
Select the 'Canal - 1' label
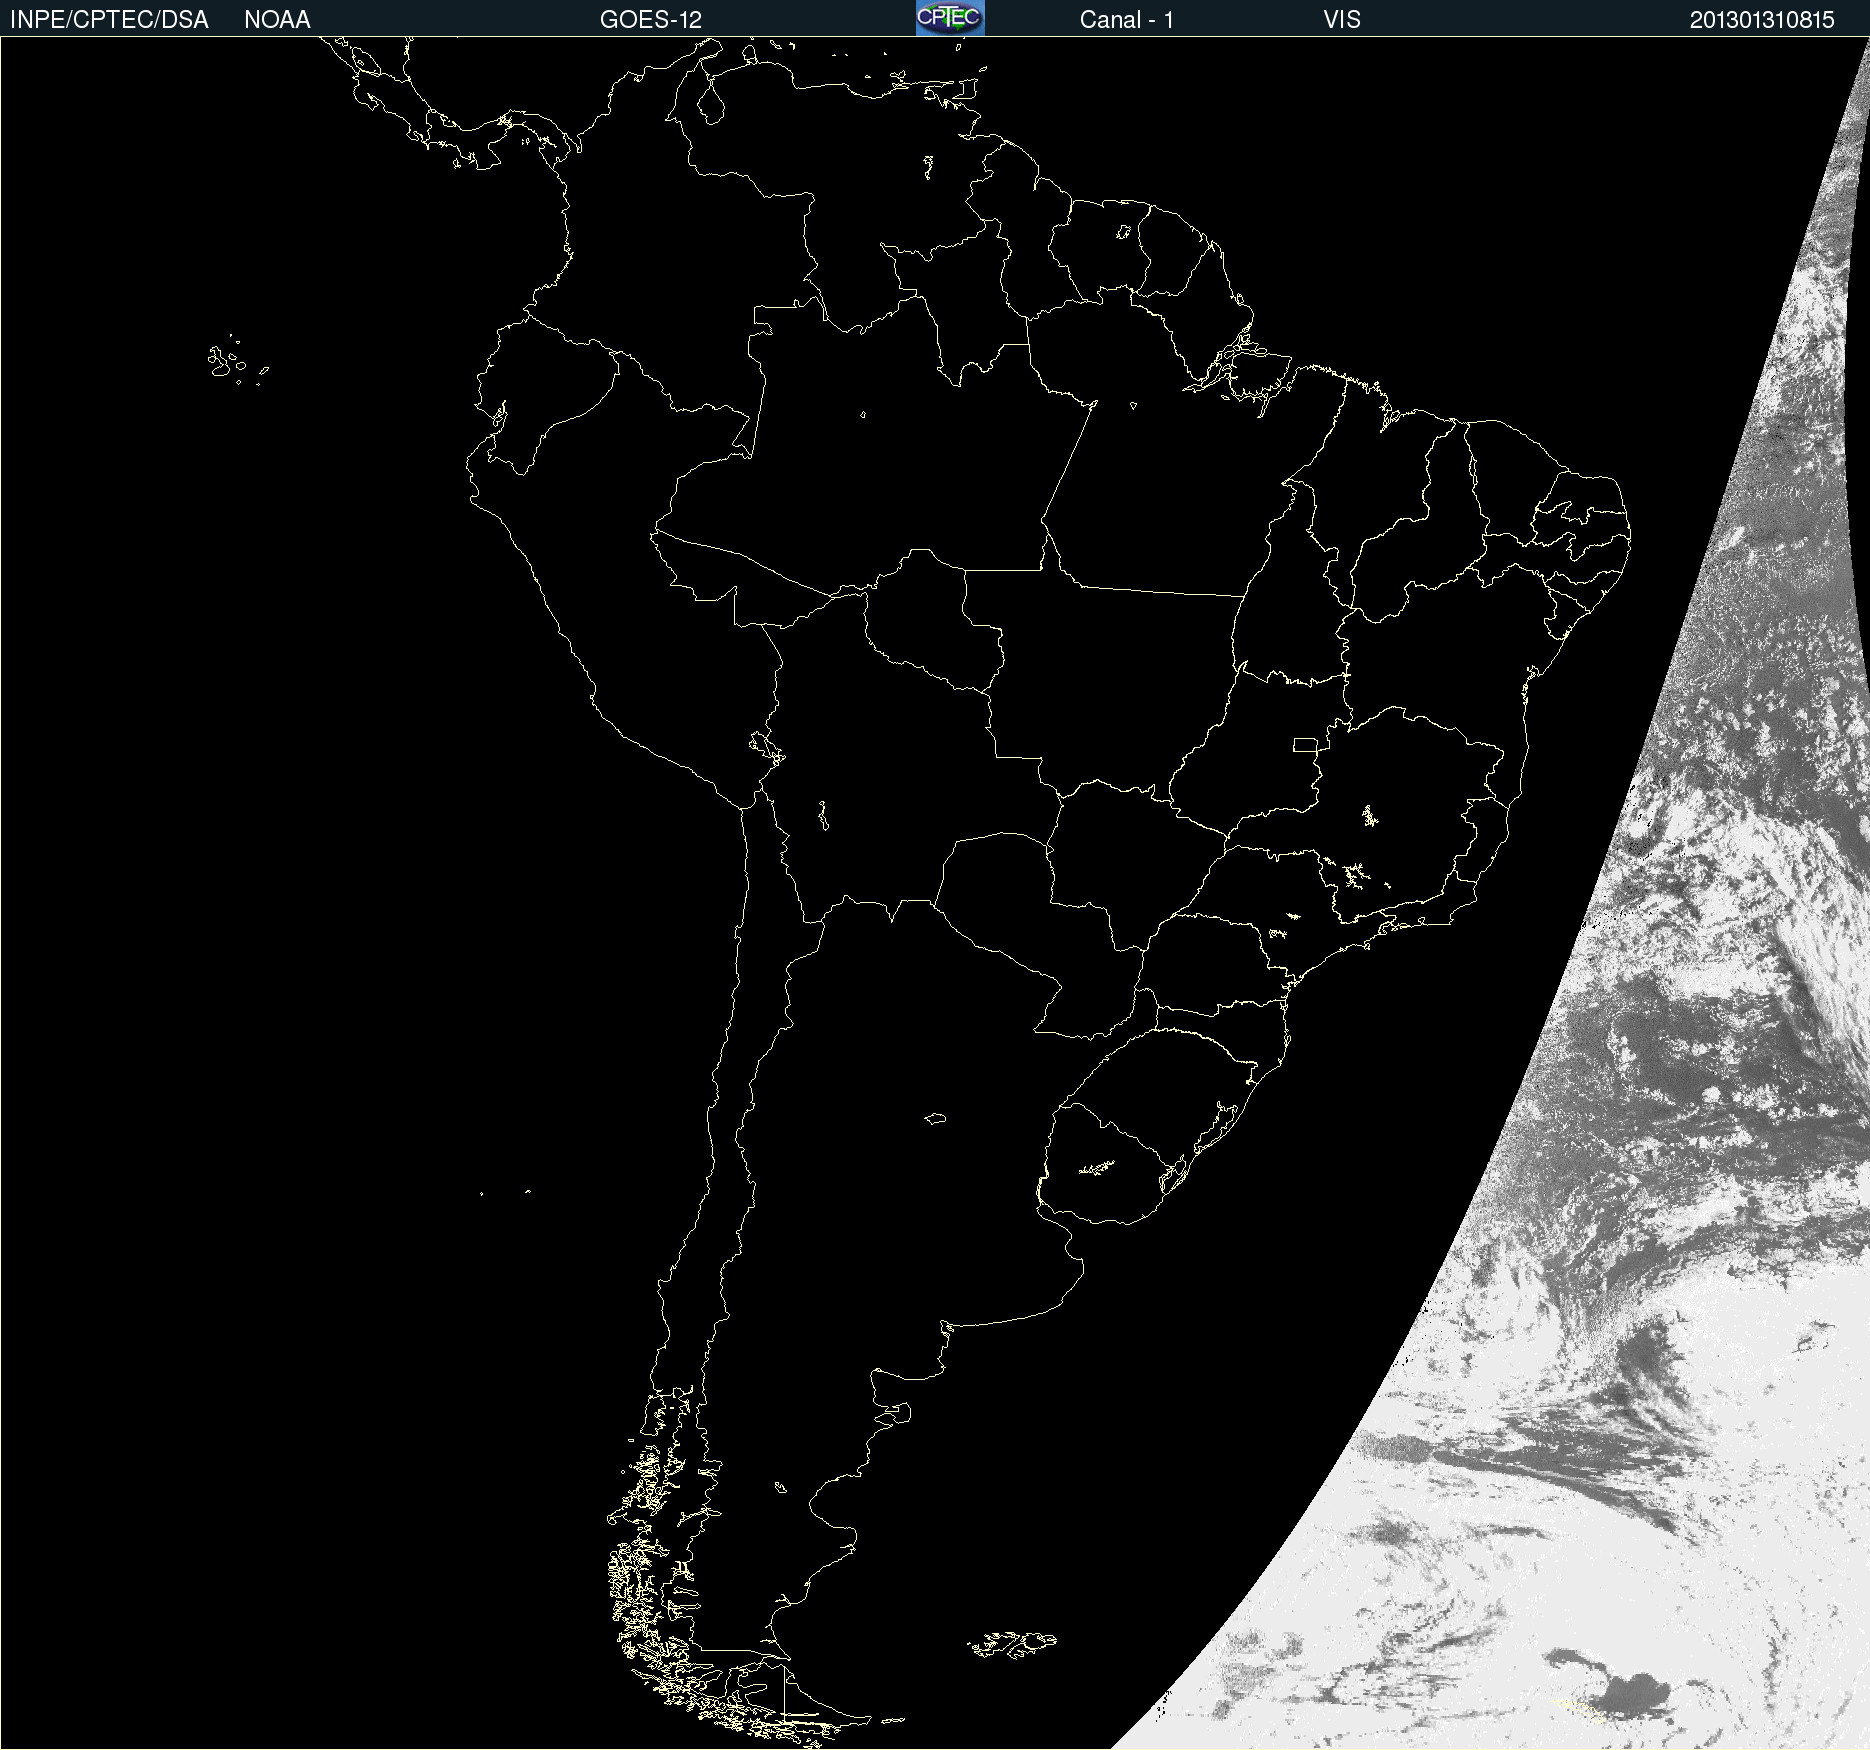pos(1126,20)
